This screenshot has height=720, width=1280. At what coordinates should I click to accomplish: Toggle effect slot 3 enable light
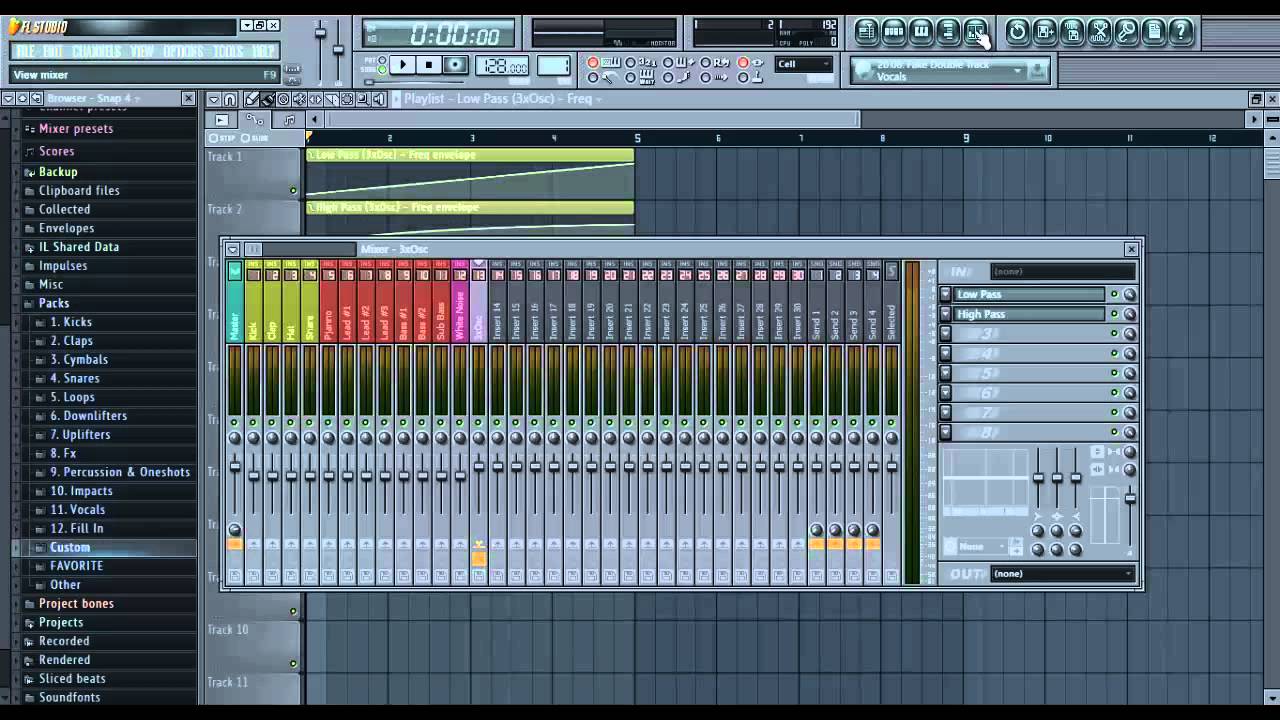click(1114, 334)
